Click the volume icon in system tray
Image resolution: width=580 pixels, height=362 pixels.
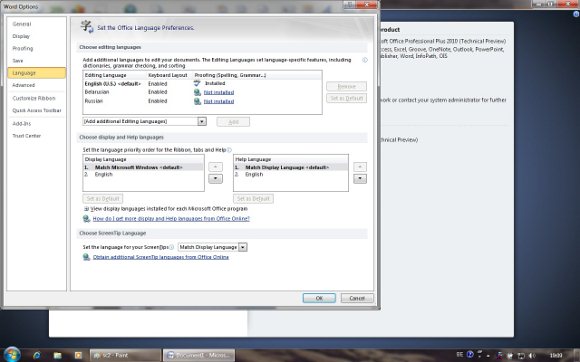click(532, 356)
